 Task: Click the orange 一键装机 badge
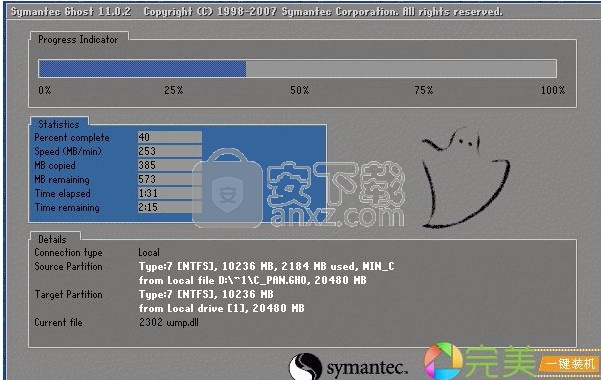click(570, 363)
